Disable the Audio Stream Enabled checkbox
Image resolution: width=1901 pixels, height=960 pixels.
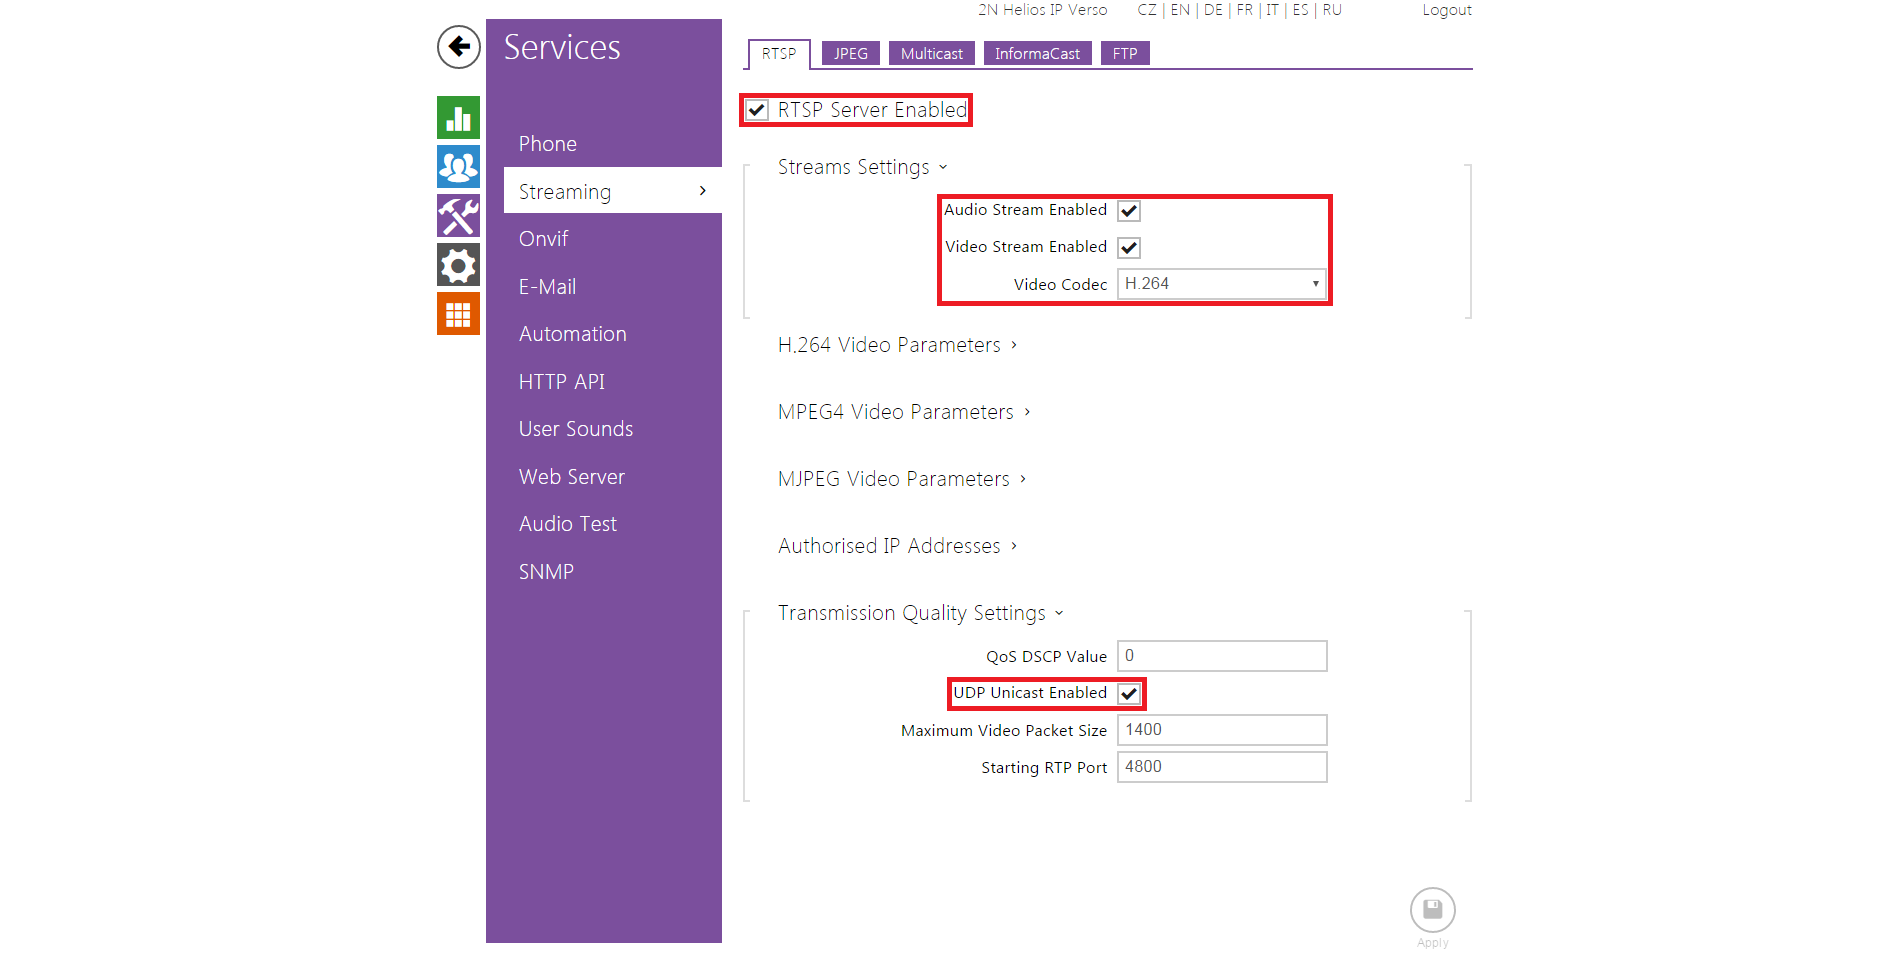pos(1129,211)
